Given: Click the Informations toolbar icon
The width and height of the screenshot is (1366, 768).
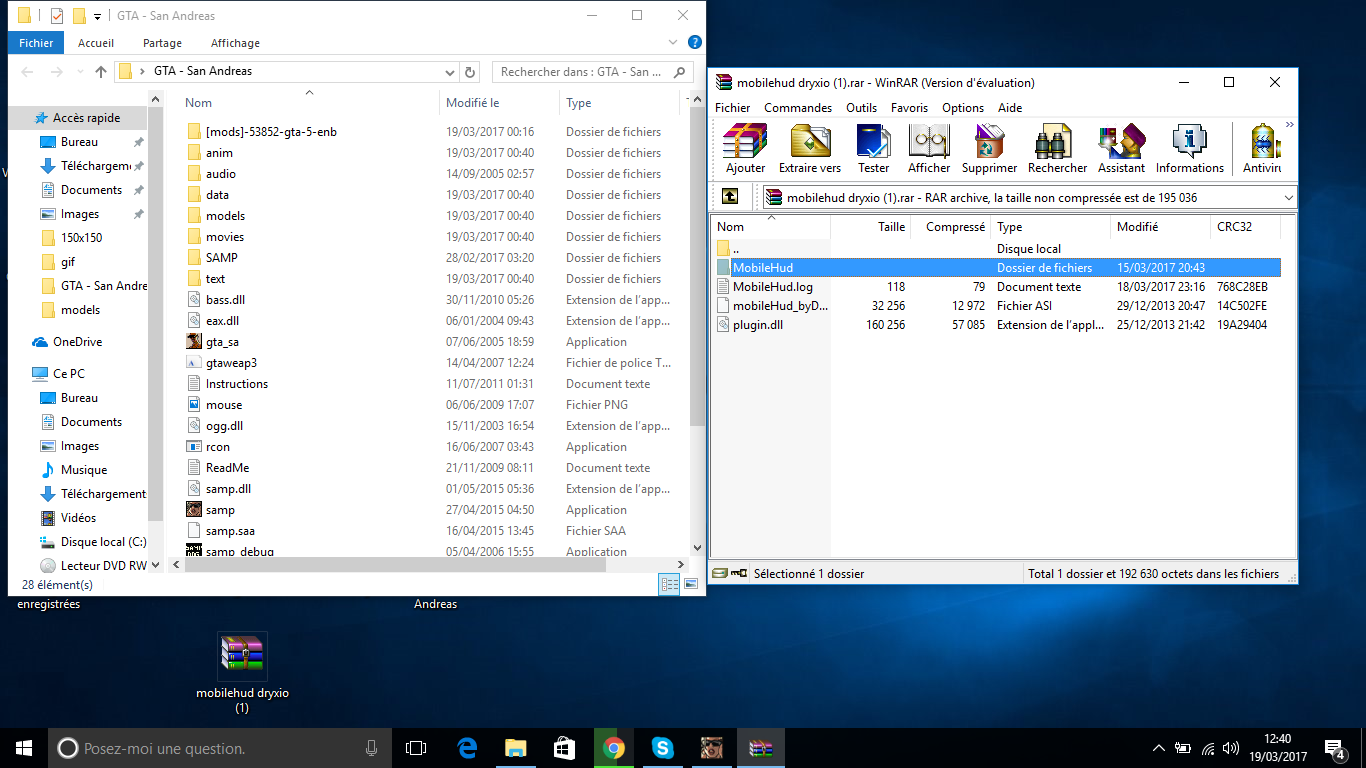Looking at the screenshot, I should tap(1190, 149).
